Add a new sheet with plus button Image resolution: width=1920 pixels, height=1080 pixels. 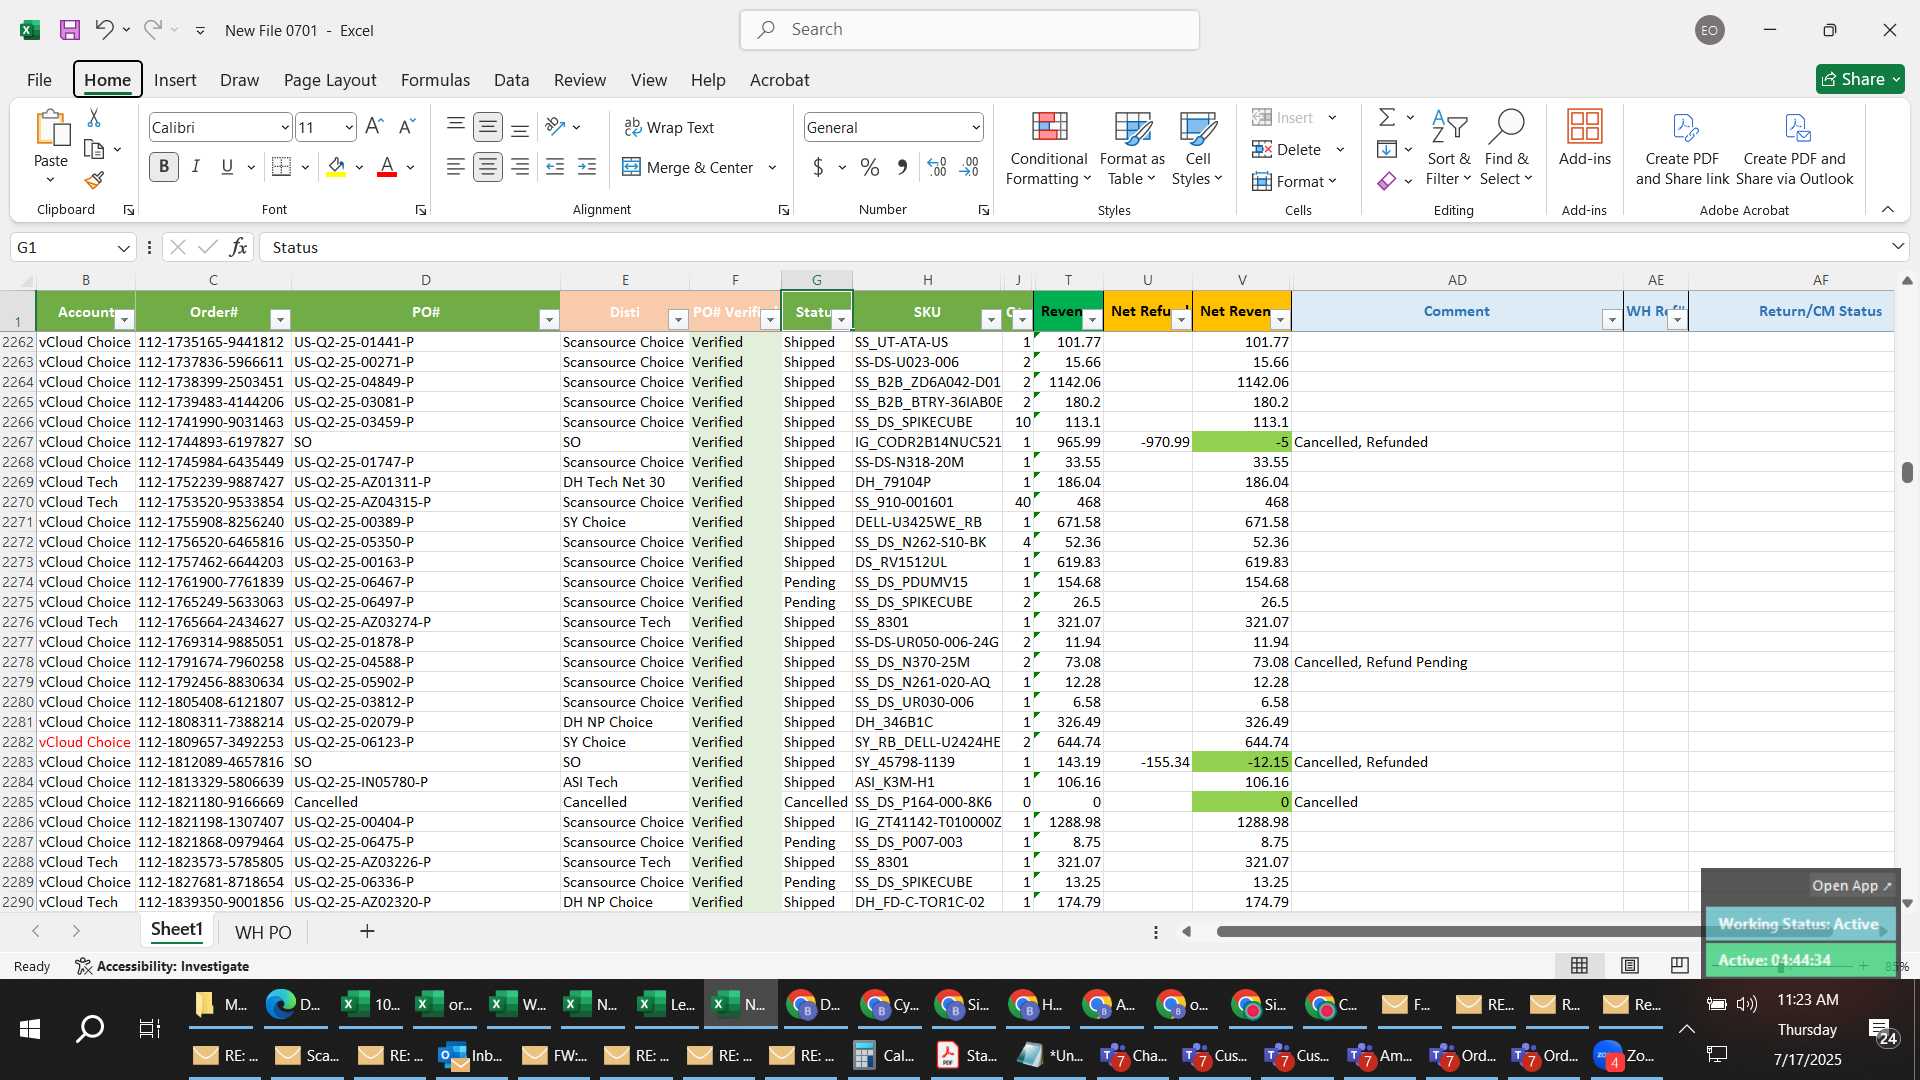click(367, 932)
